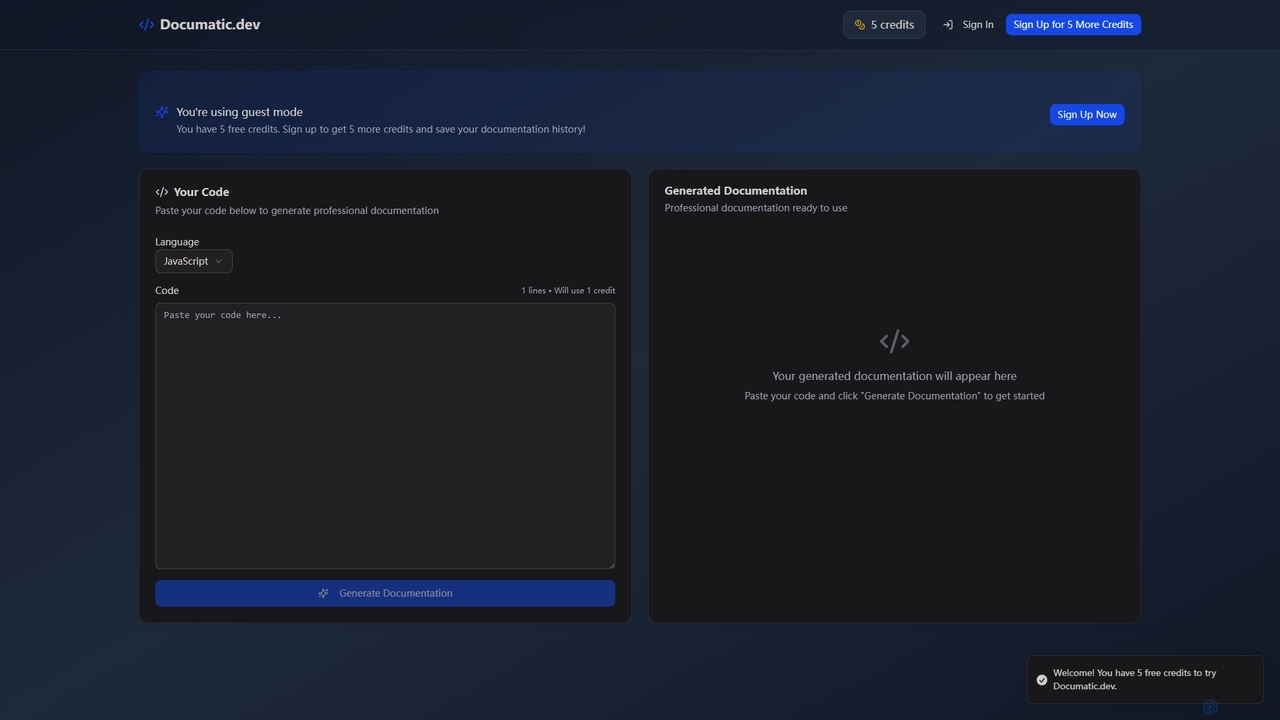This screenshot has width=1280, height=720.
Task: Click the chevron in the language selector
Action: click(219, 261)
